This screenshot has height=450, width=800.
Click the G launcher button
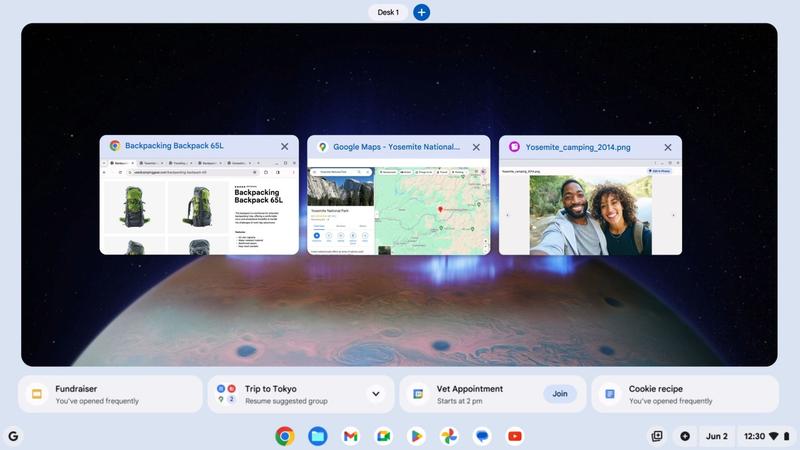point(13,436)
